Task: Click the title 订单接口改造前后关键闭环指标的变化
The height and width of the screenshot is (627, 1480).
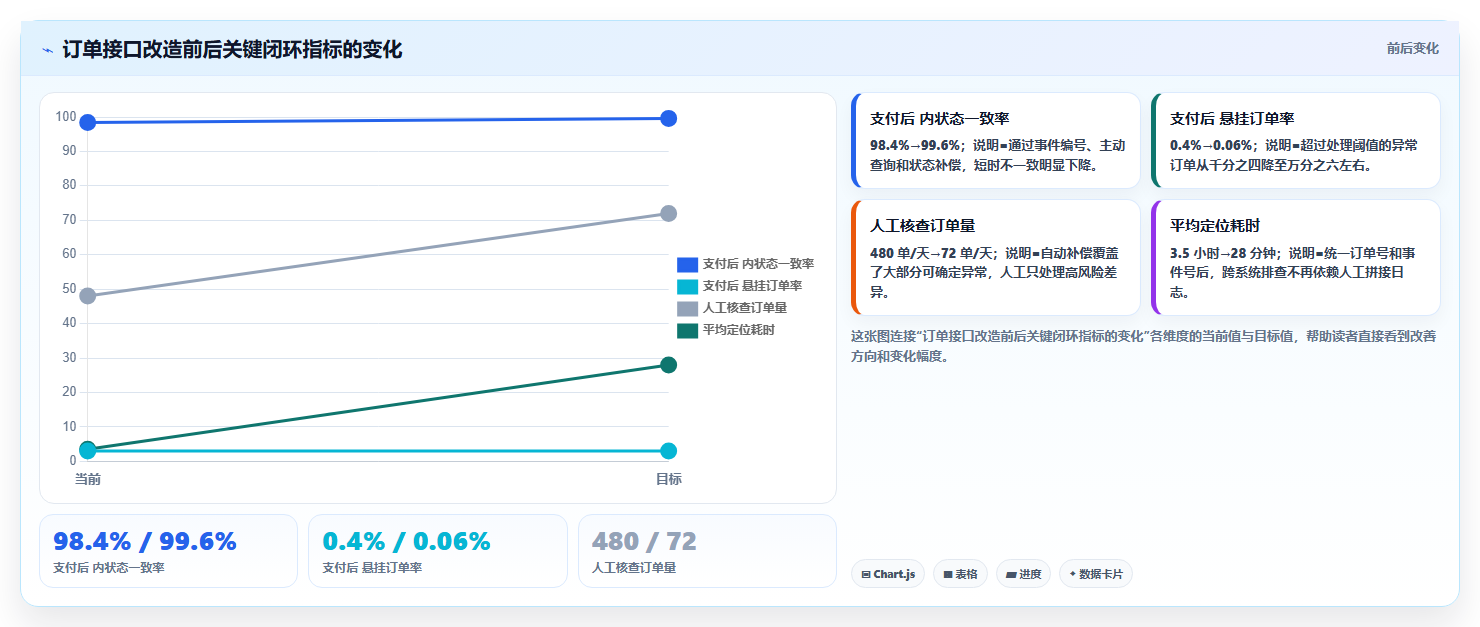Action: [232, 49]
